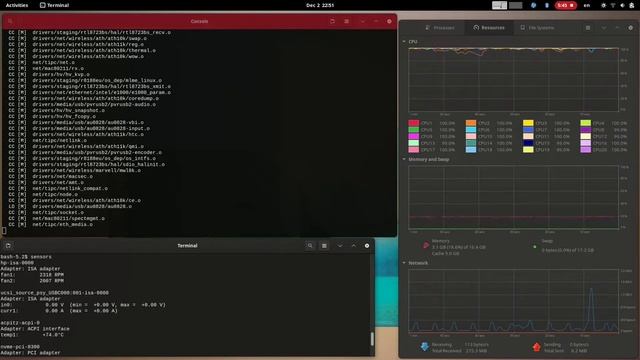Click the Terminal window scrollbar
The image size is (640, 360).
pos(372,339)
